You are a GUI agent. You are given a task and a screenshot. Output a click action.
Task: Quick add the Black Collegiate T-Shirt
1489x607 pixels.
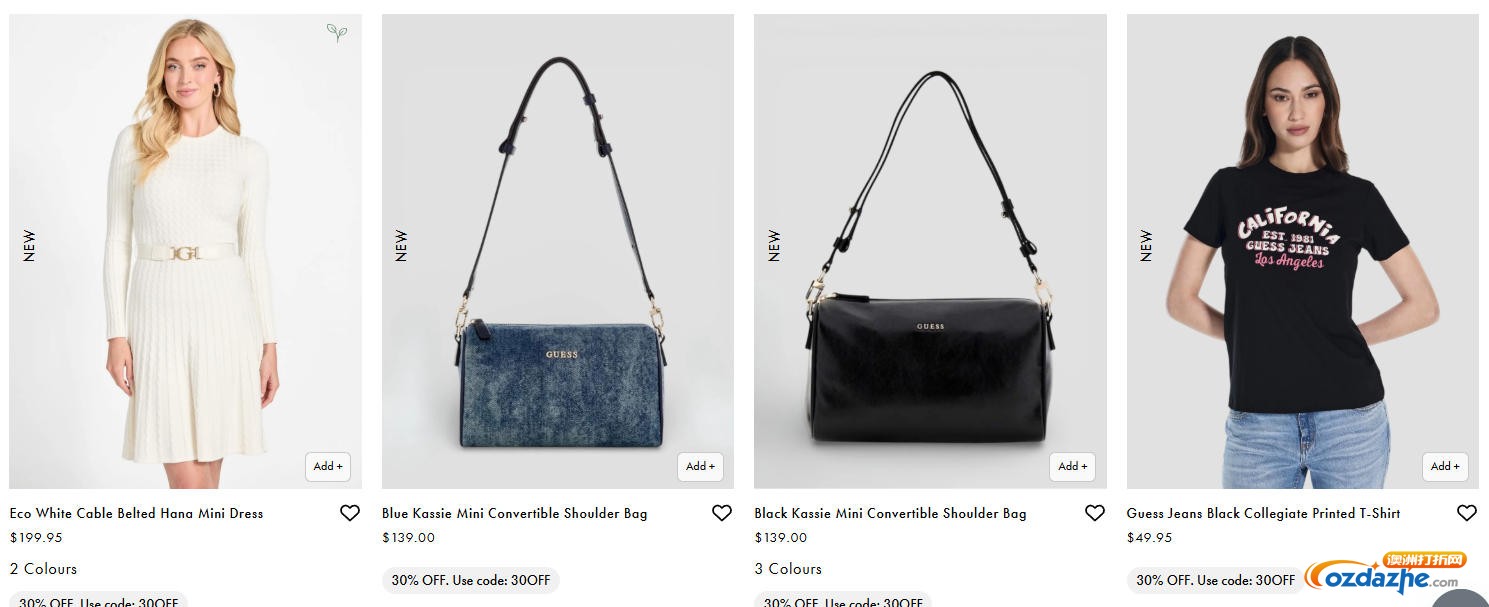(x=1446, y=466)
